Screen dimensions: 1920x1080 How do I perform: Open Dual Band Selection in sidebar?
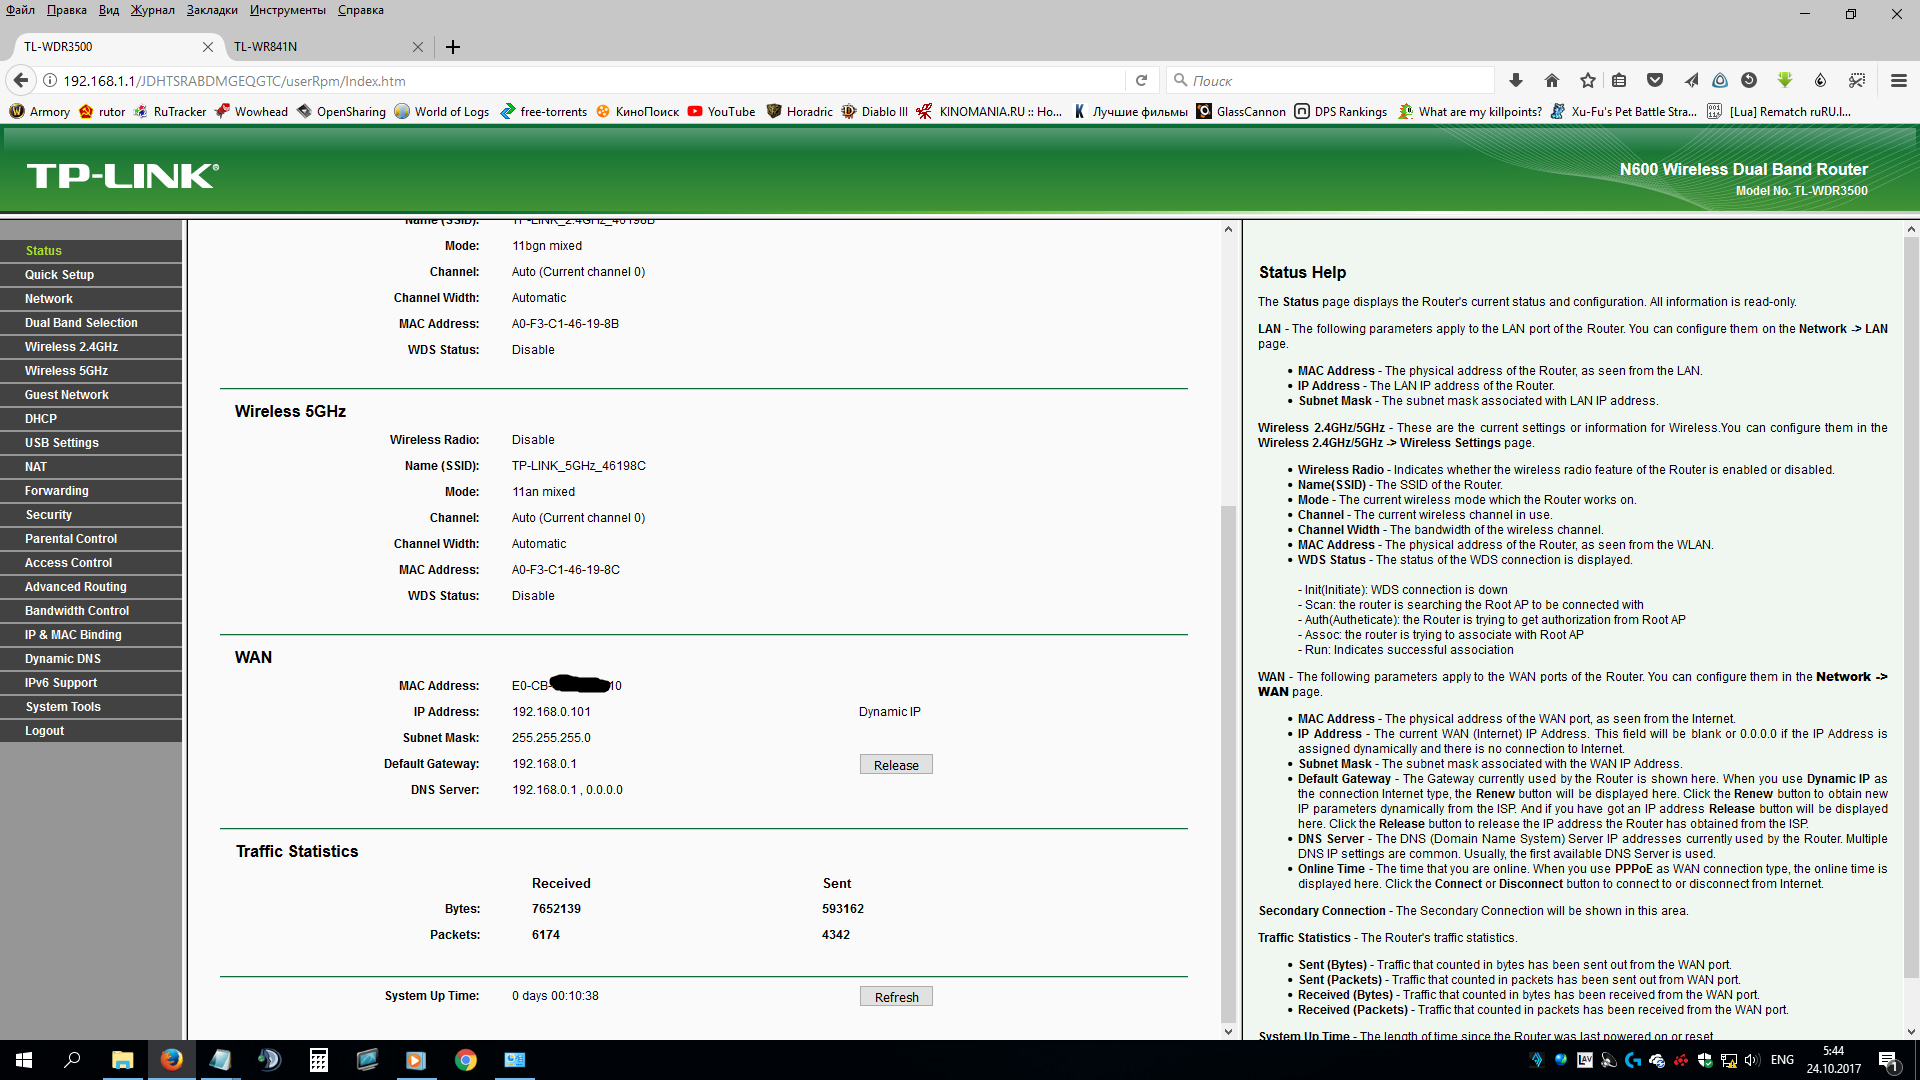[x=91, y=323]
